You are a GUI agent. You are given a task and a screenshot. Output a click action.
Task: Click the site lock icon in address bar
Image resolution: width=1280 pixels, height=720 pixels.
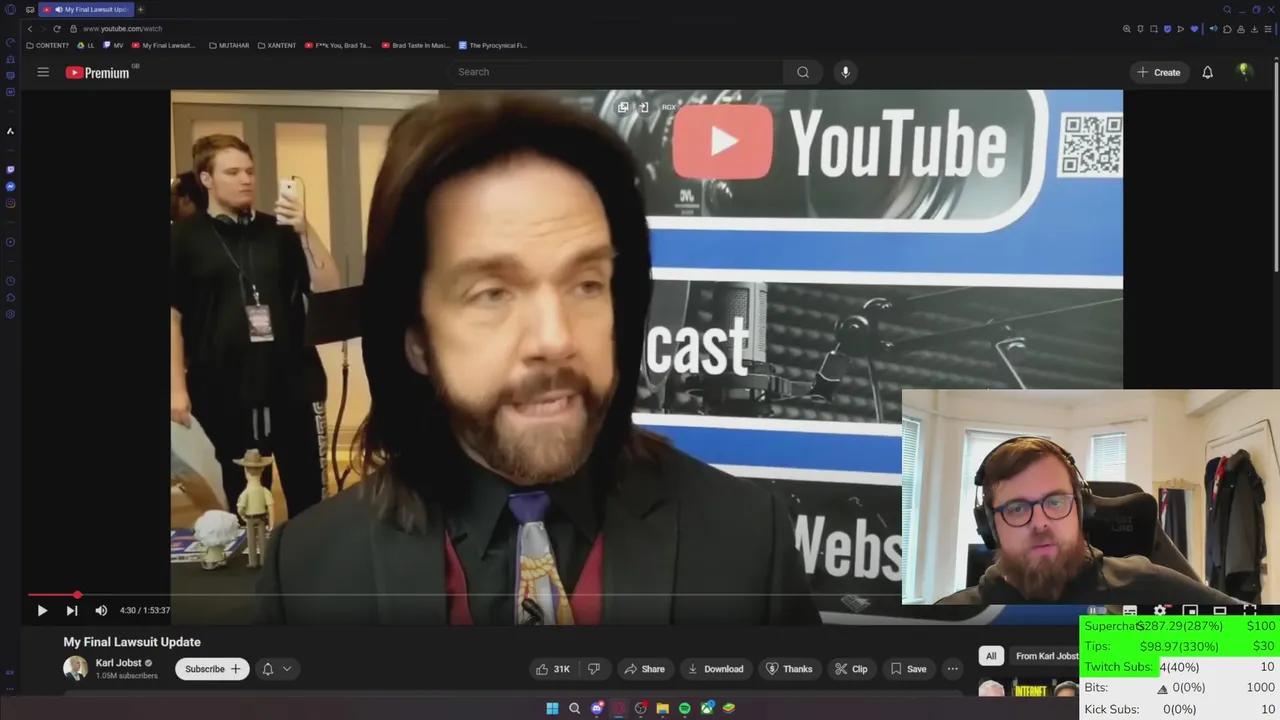tap(73, 29)
